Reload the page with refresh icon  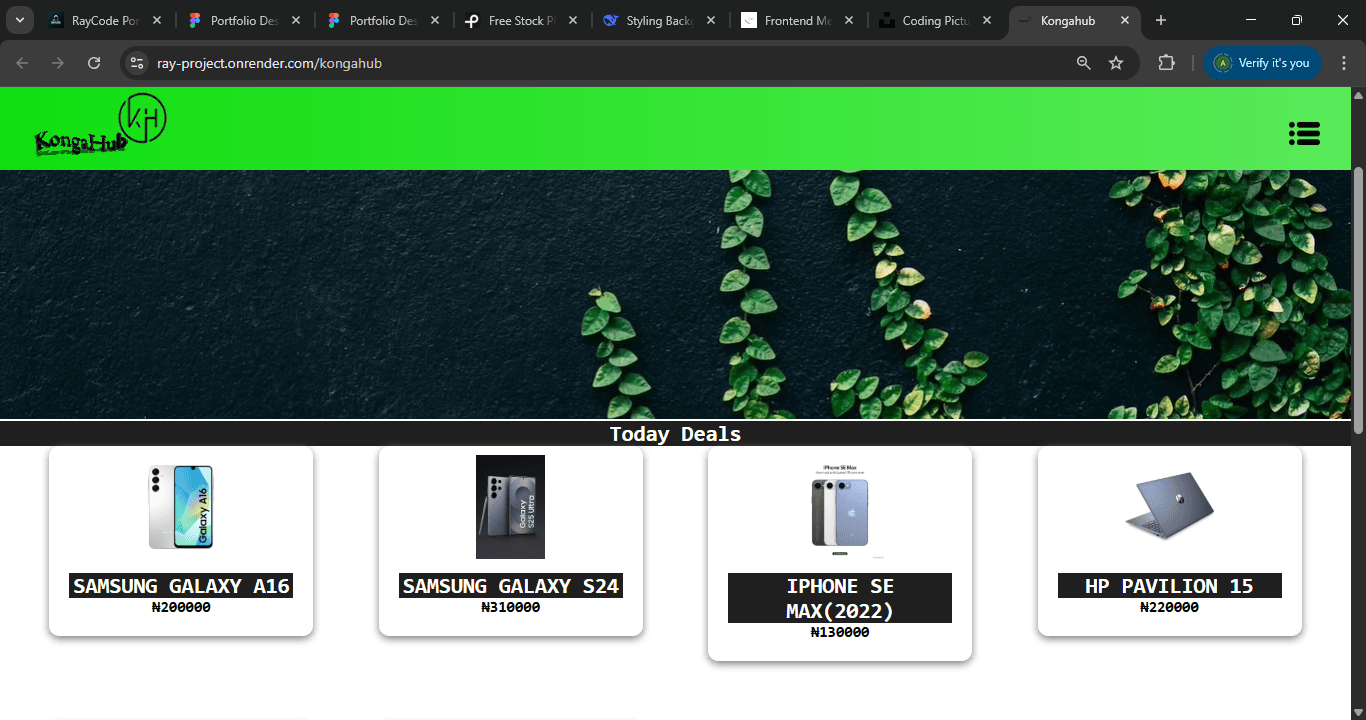(x=94, y=63)
